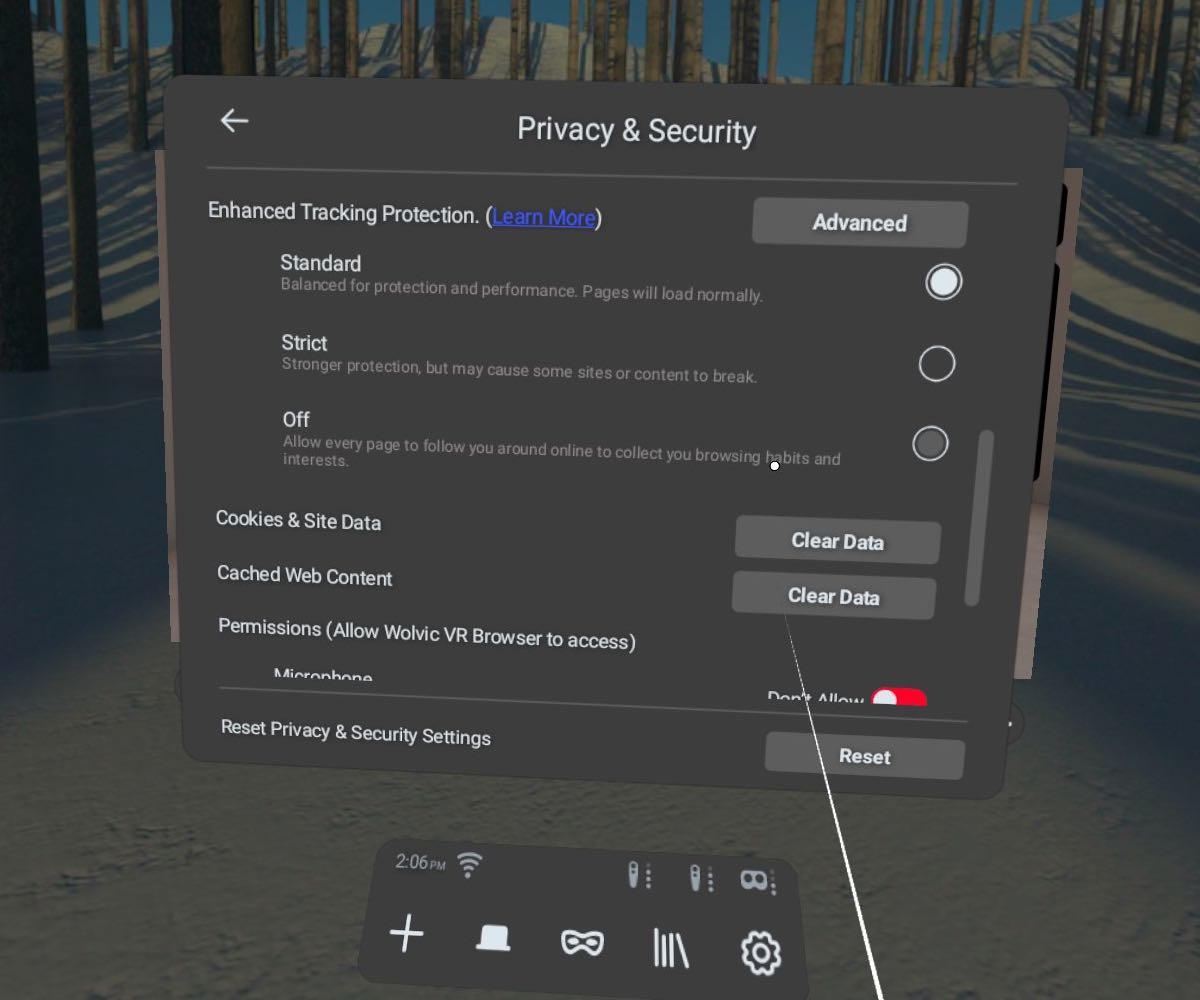Clear Data for Cached Web Content
The image size is (1200, 1000).
[833, 597]
